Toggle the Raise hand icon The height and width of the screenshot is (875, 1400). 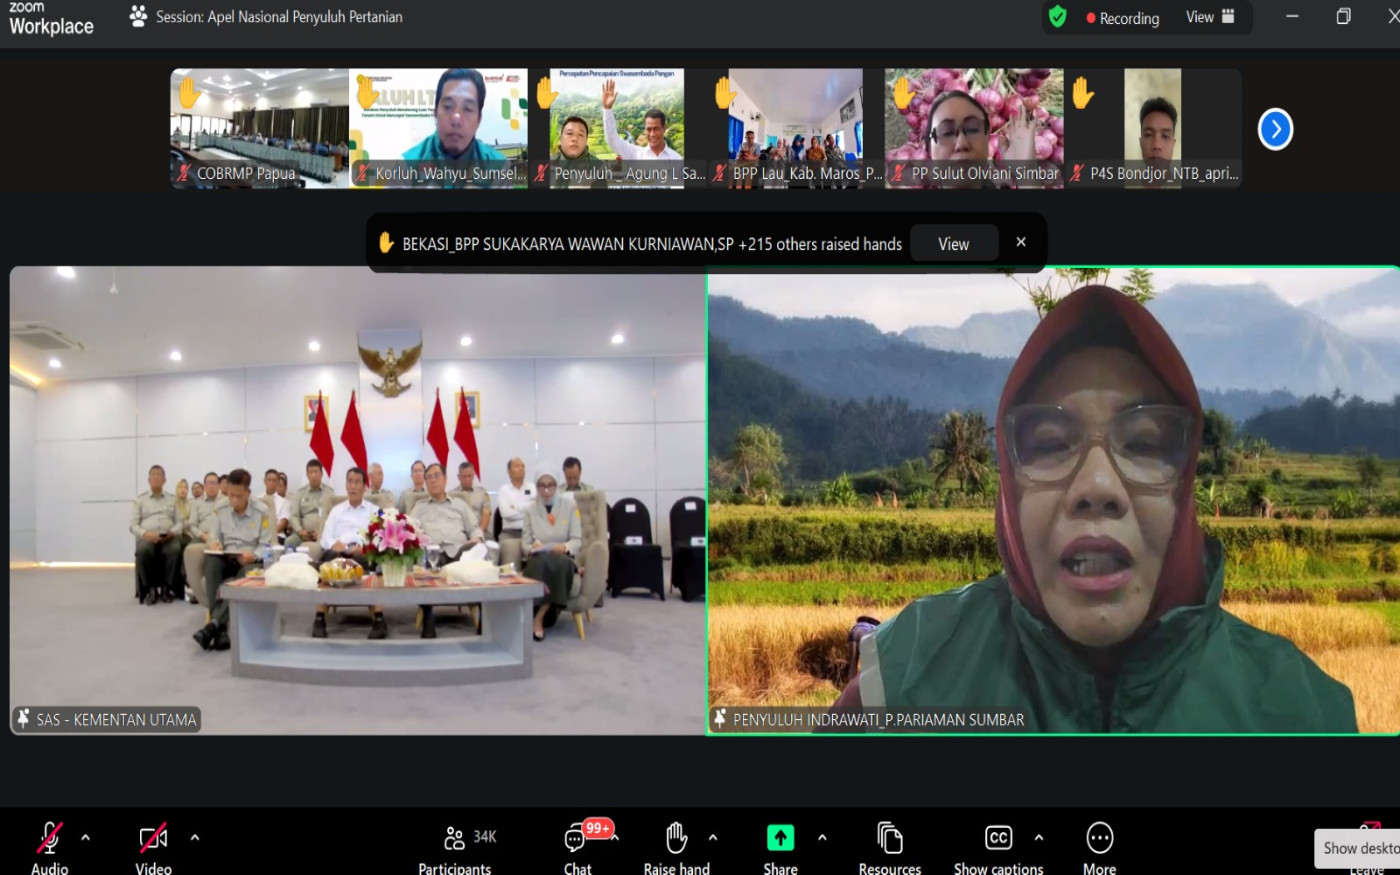677,837
